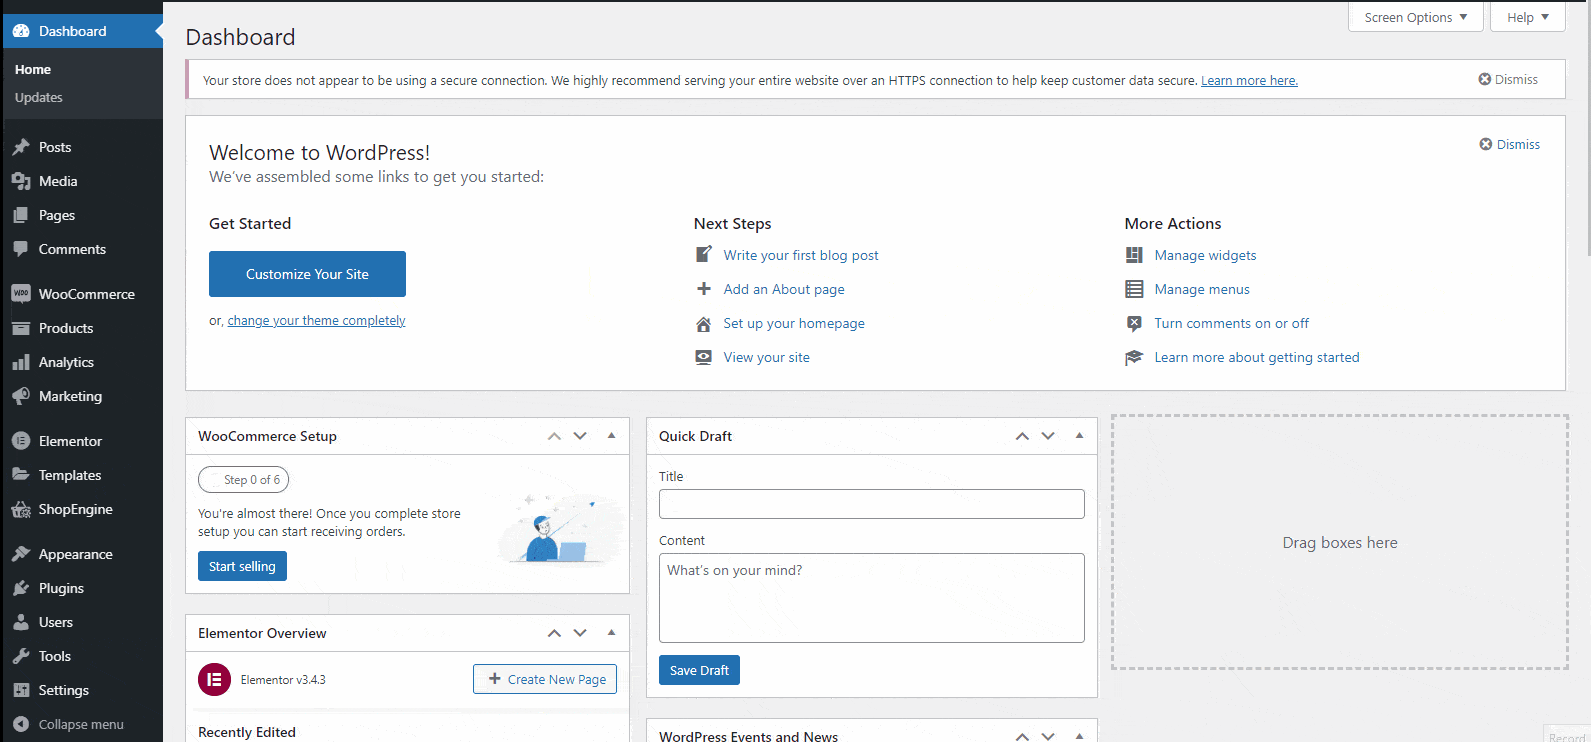
Task: Move WooCommerce Setup box down
Action: click(580, 436)
